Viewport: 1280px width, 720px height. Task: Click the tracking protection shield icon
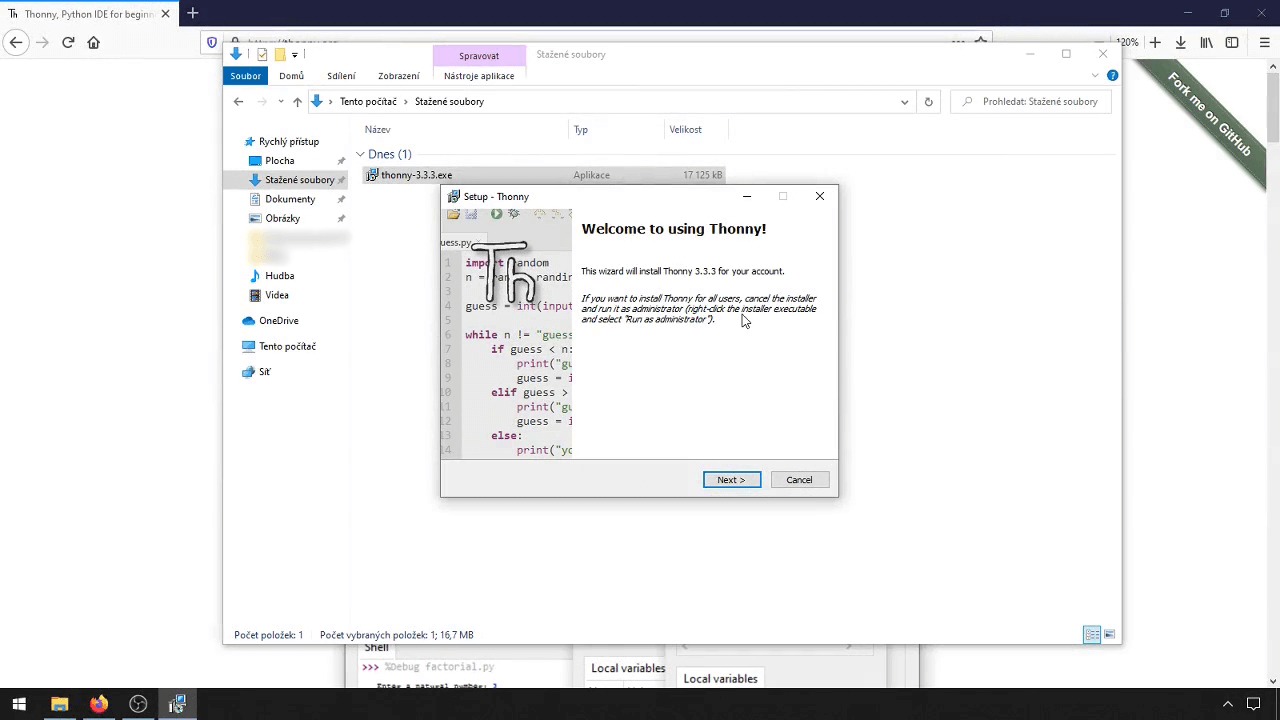tap(211, 42)
